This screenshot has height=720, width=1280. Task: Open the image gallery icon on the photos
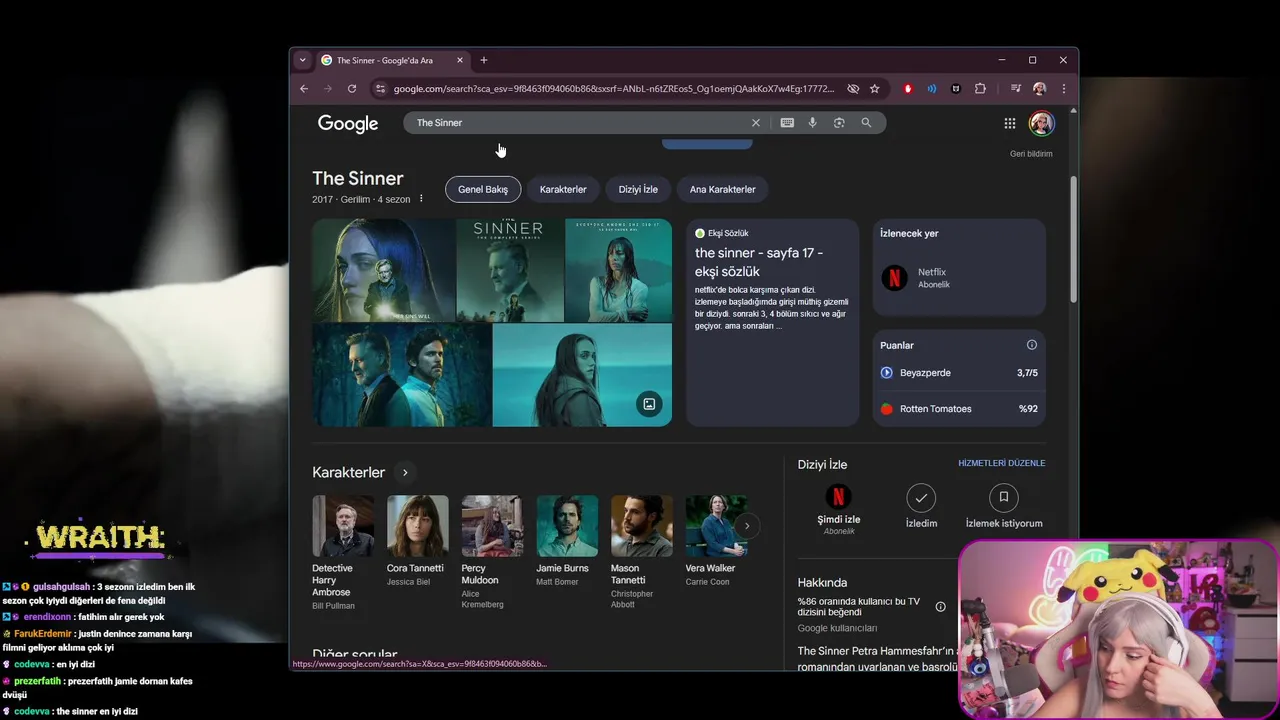click(x=649, y=404)
